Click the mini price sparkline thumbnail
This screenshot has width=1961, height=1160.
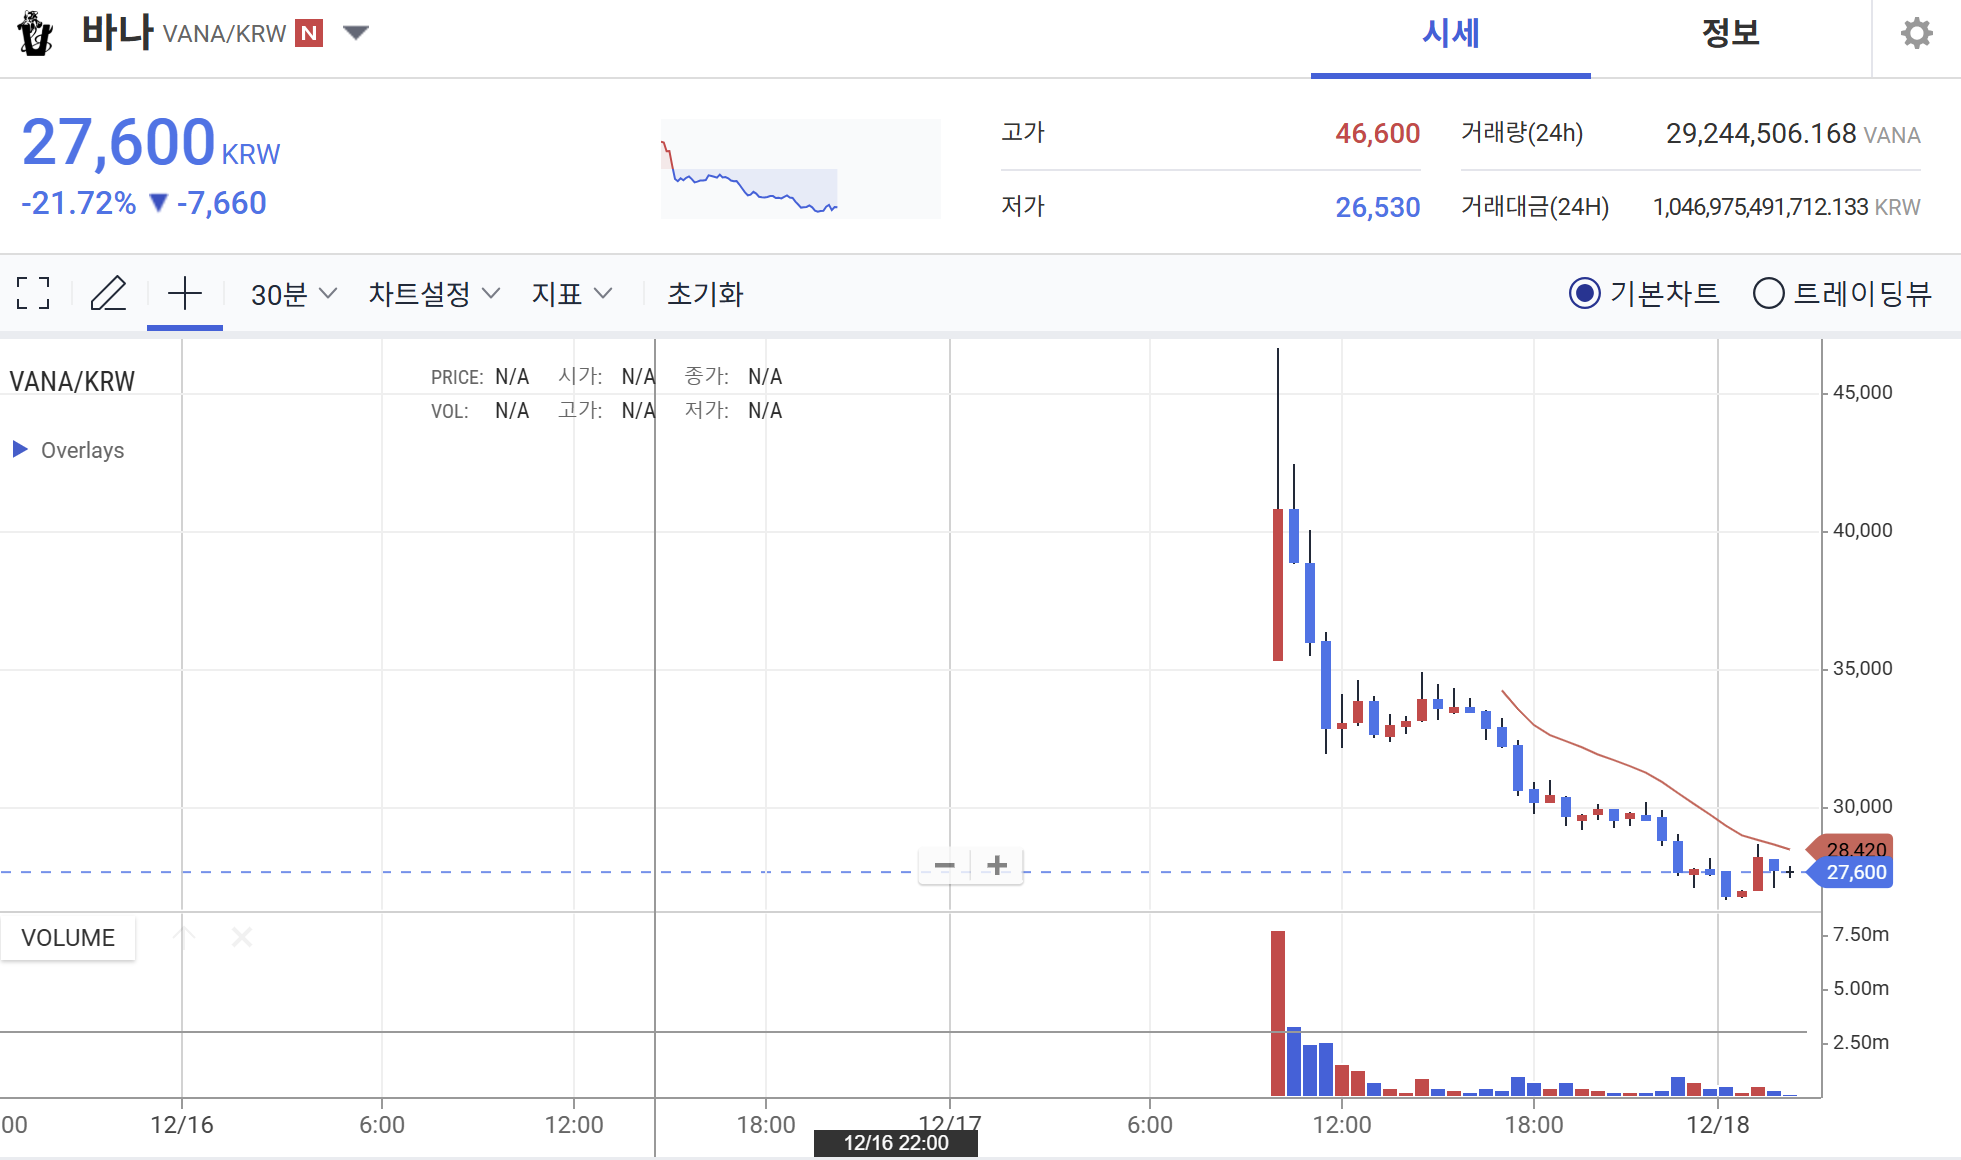click(800, 168)
